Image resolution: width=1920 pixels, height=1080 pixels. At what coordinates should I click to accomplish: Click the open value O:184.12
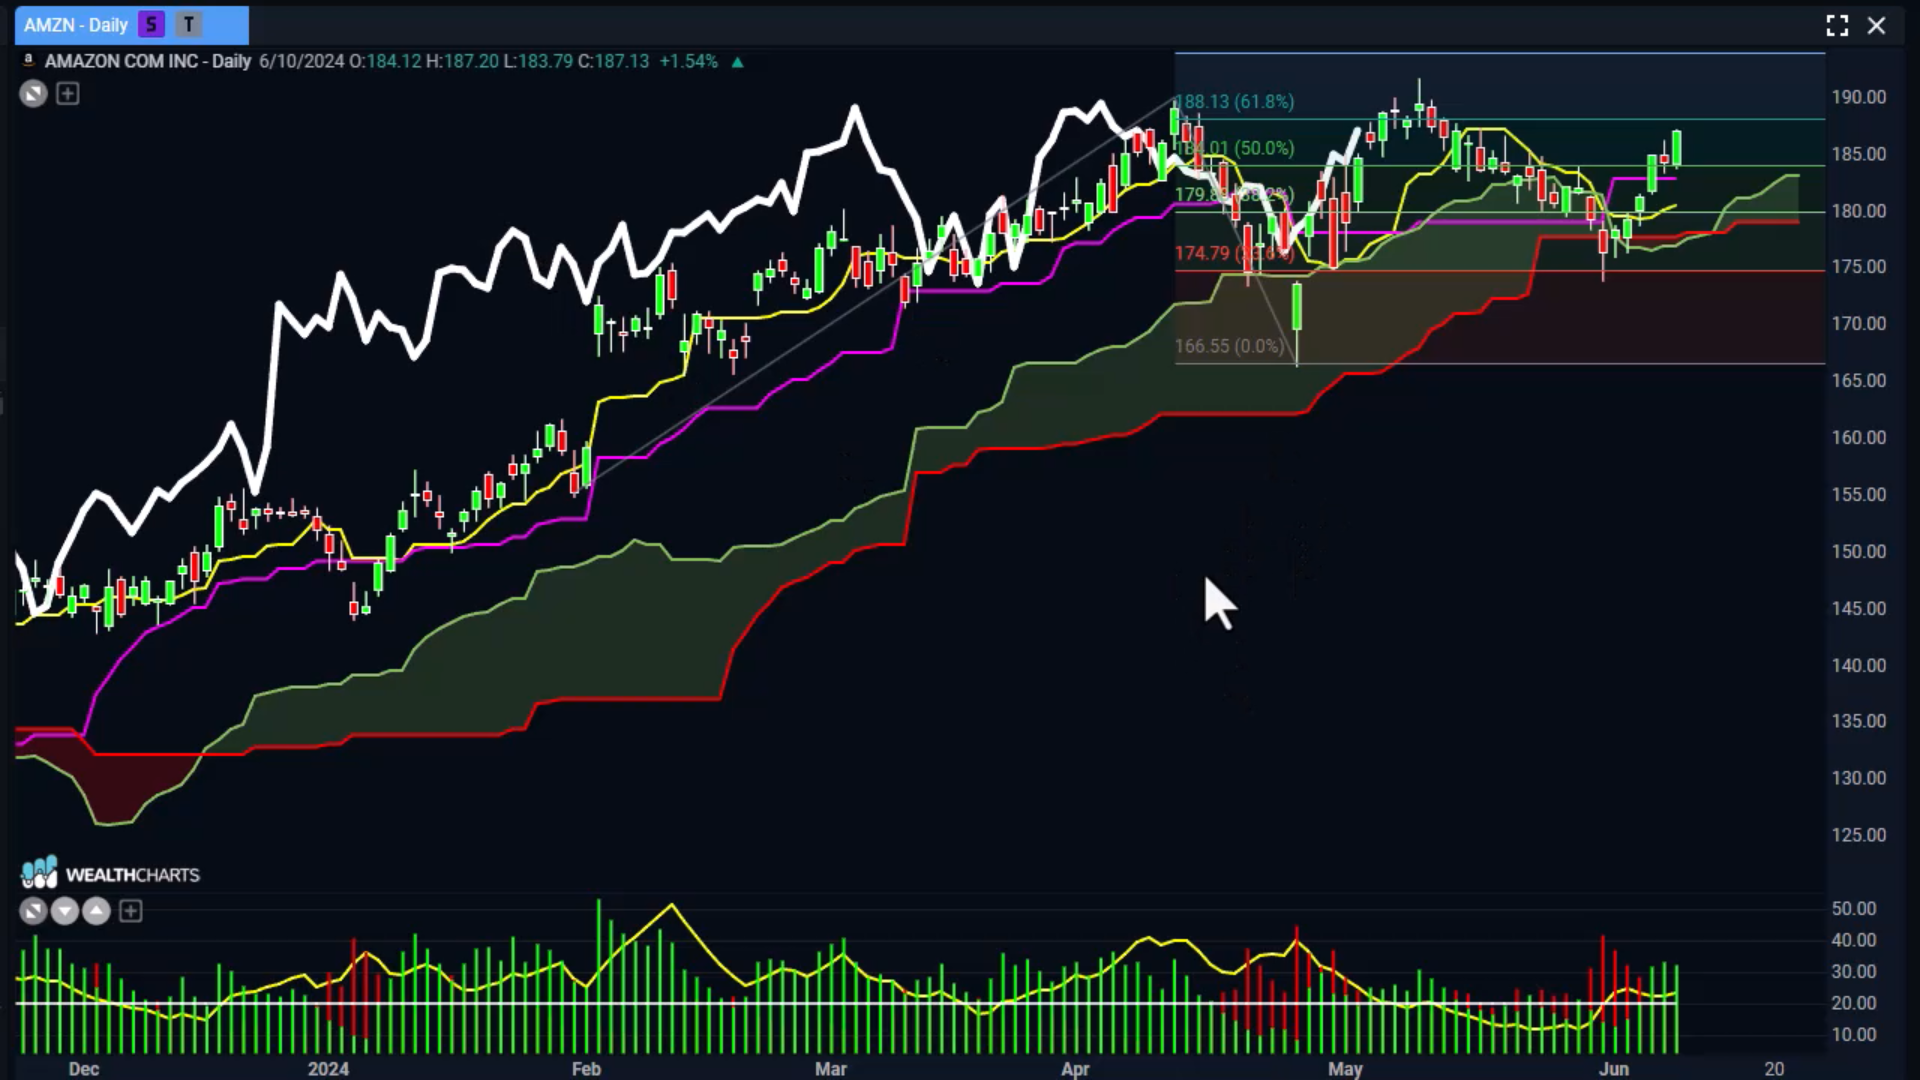tap(385, 61)
